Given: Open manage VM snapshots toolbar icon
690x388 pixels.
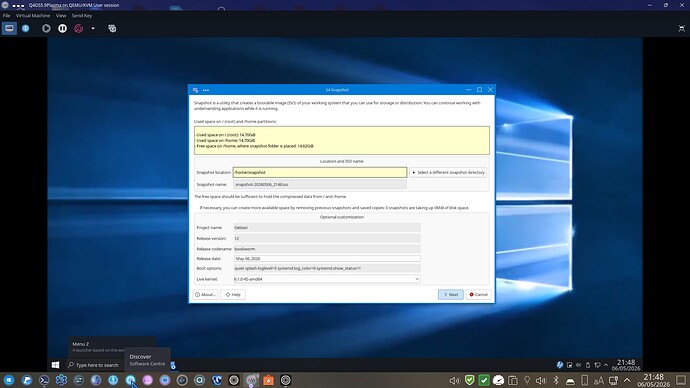Looking at the screenshot, I should click(x=112, y=28).
